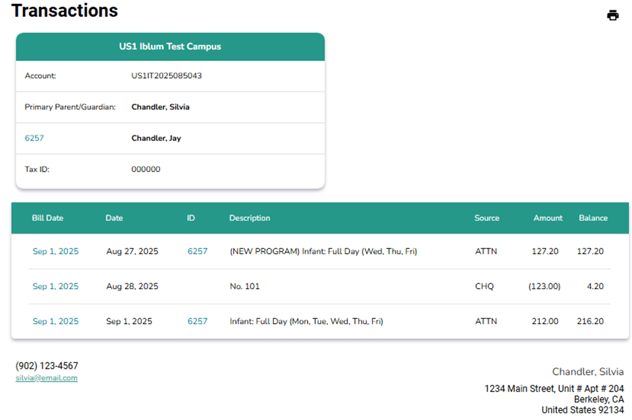Open Sep 1, 2025 bill for Sep 1 transaction

click(55, 322)
